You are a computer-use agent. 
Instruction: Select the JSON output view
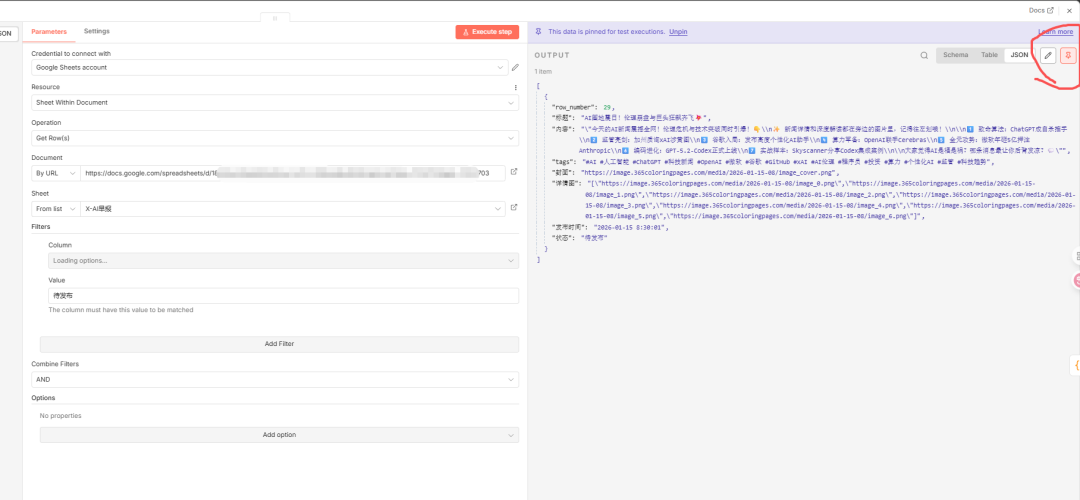(1018, 55)
